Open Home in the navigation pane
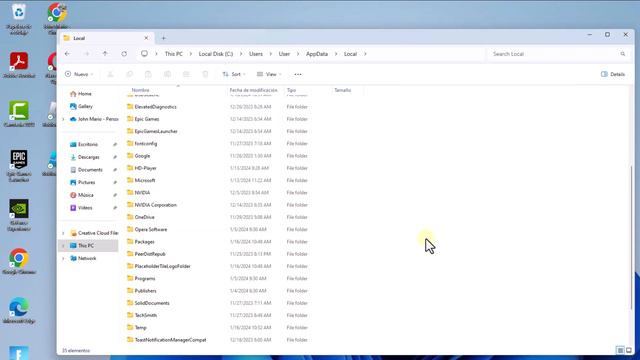 click(84, 94)
